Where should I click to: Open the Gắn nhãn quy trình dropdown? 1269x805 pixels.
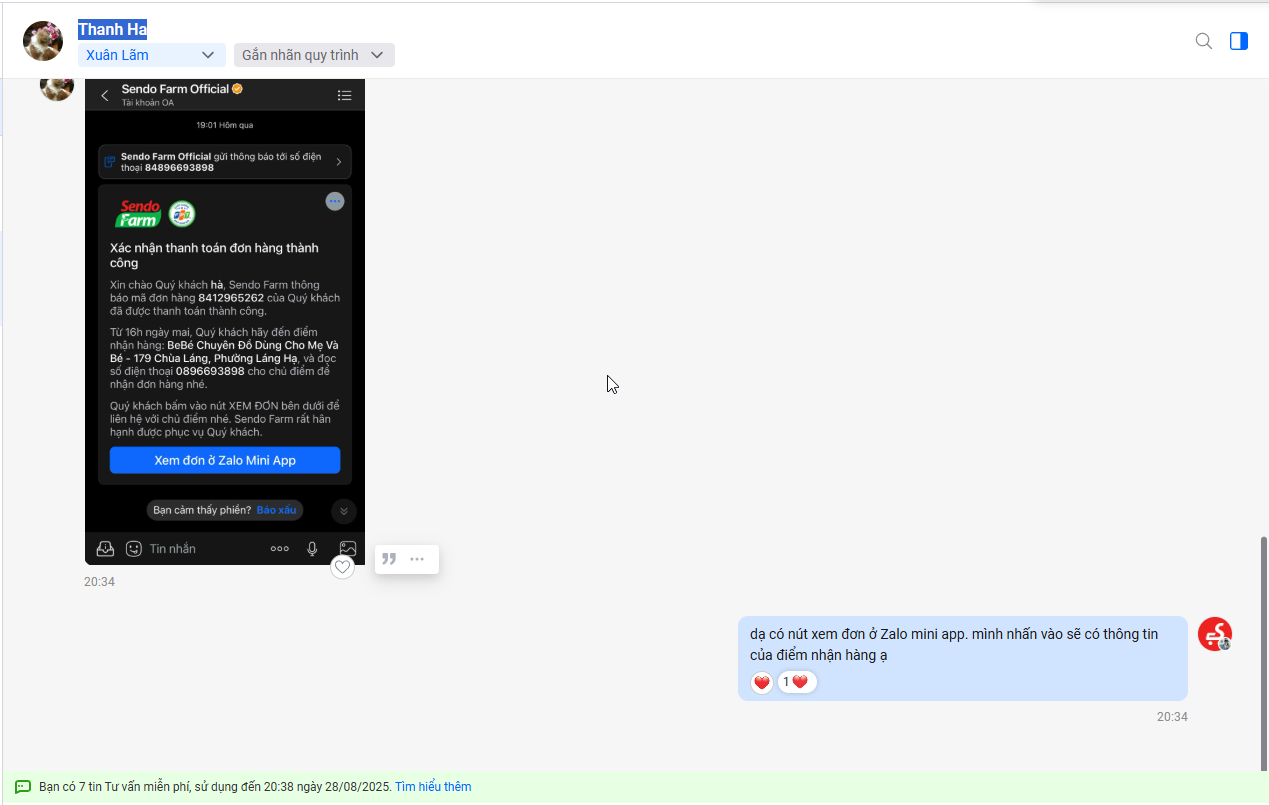(x=314, y=55)
